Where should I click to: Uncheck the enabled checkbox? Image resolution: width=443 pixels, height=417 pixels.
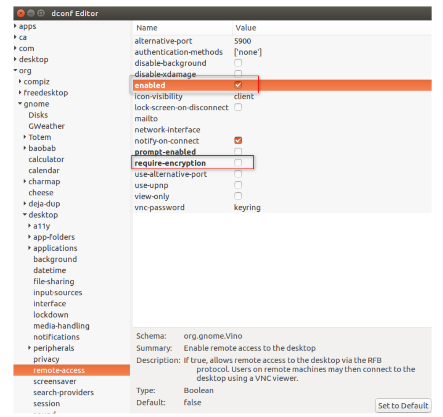[238, 85]
